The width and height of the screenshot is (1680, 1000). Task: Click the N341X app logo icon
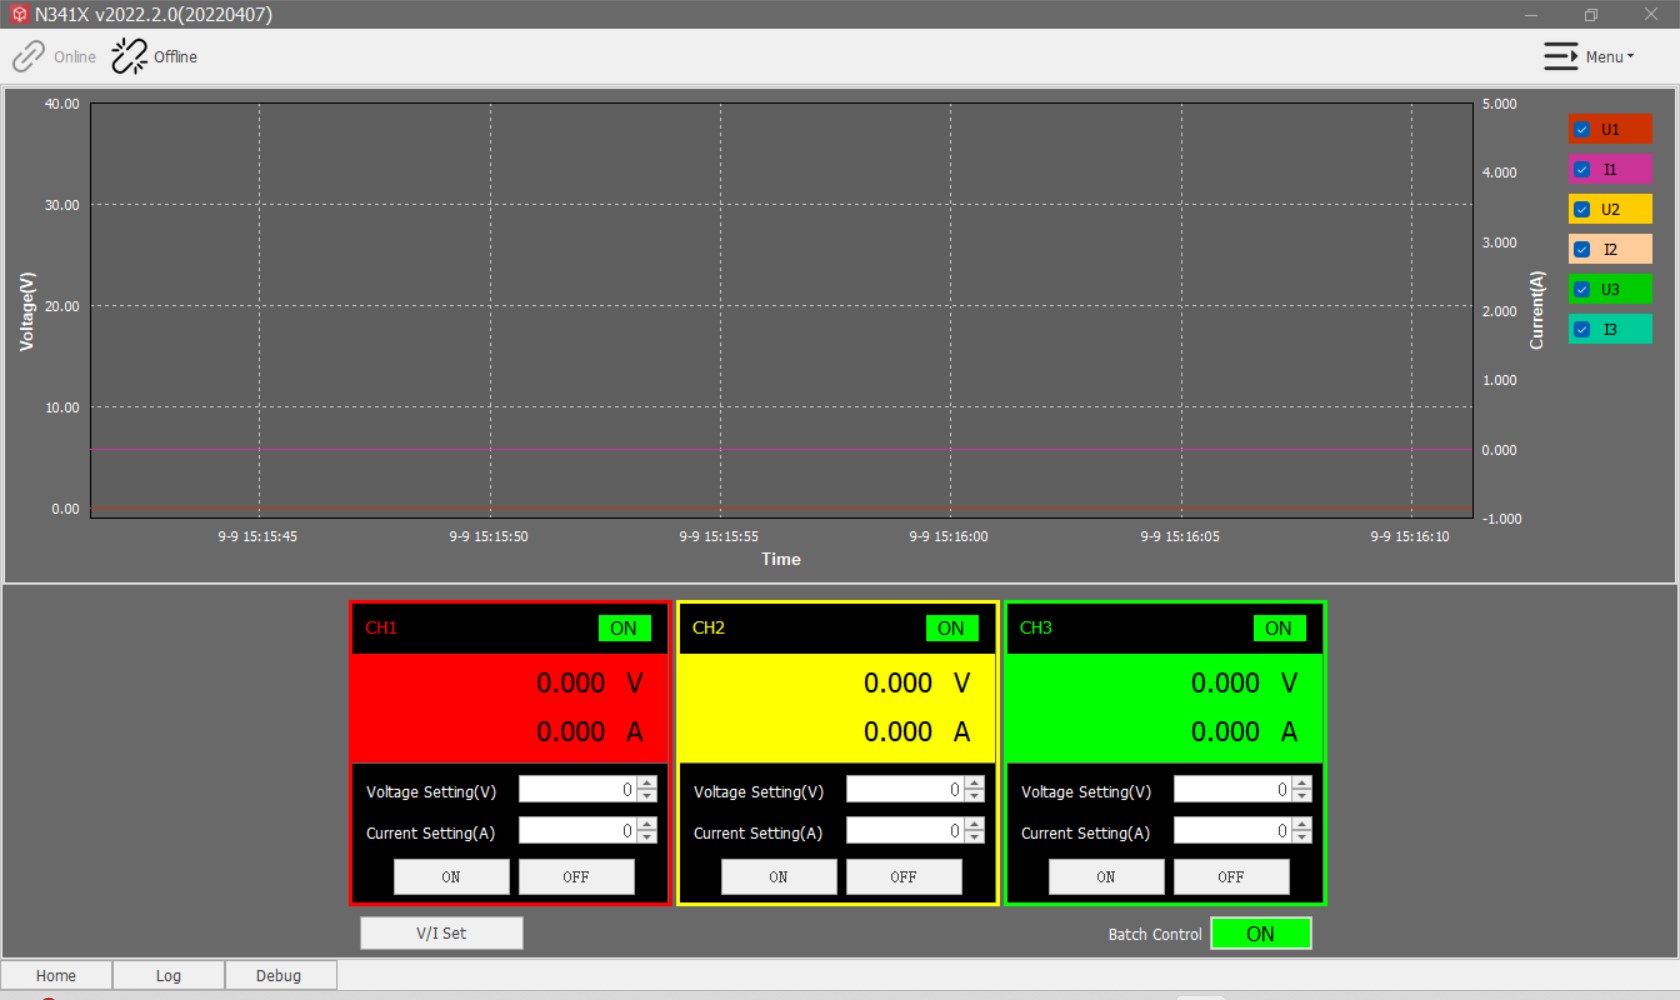coord(19,14)
